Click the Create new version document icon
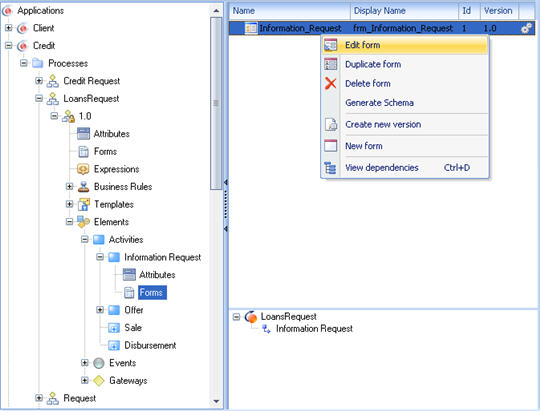Viewport: 540px width, 411px height. [331, 124]
